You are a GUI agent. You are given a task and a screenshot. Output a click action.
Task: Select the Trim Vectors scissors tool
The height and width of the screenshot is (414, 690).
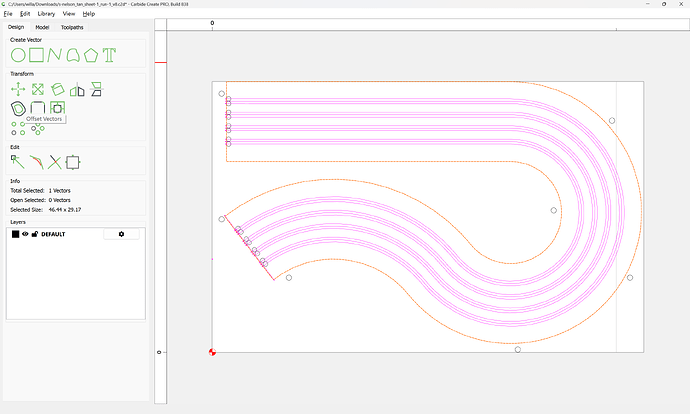point(54,161)
